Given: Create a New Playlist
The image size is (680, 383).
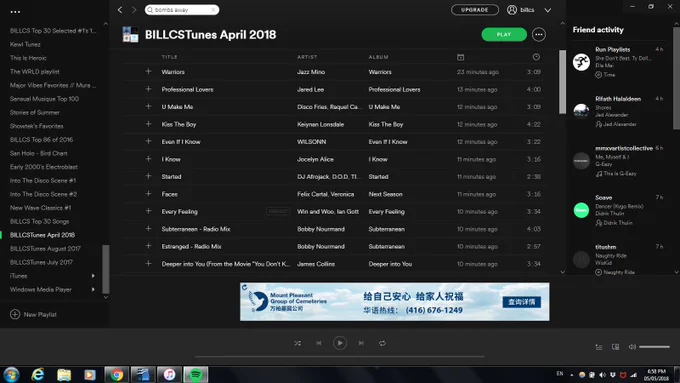Looking at the screenshot, I should coord(33,314).
